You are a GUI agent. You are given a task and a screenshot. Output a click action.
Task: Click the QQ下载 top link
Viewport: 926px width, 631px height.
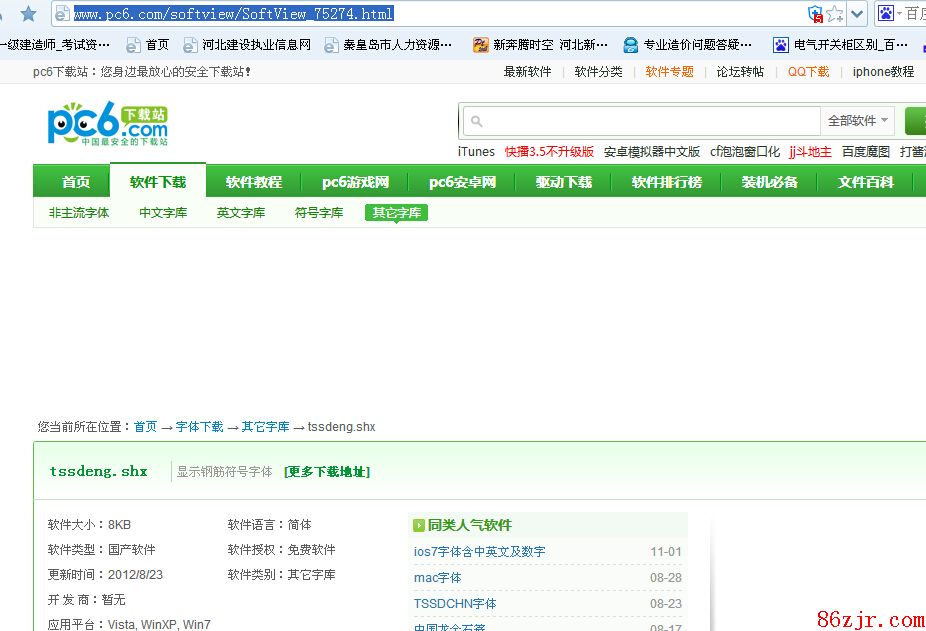click(808, 72)
